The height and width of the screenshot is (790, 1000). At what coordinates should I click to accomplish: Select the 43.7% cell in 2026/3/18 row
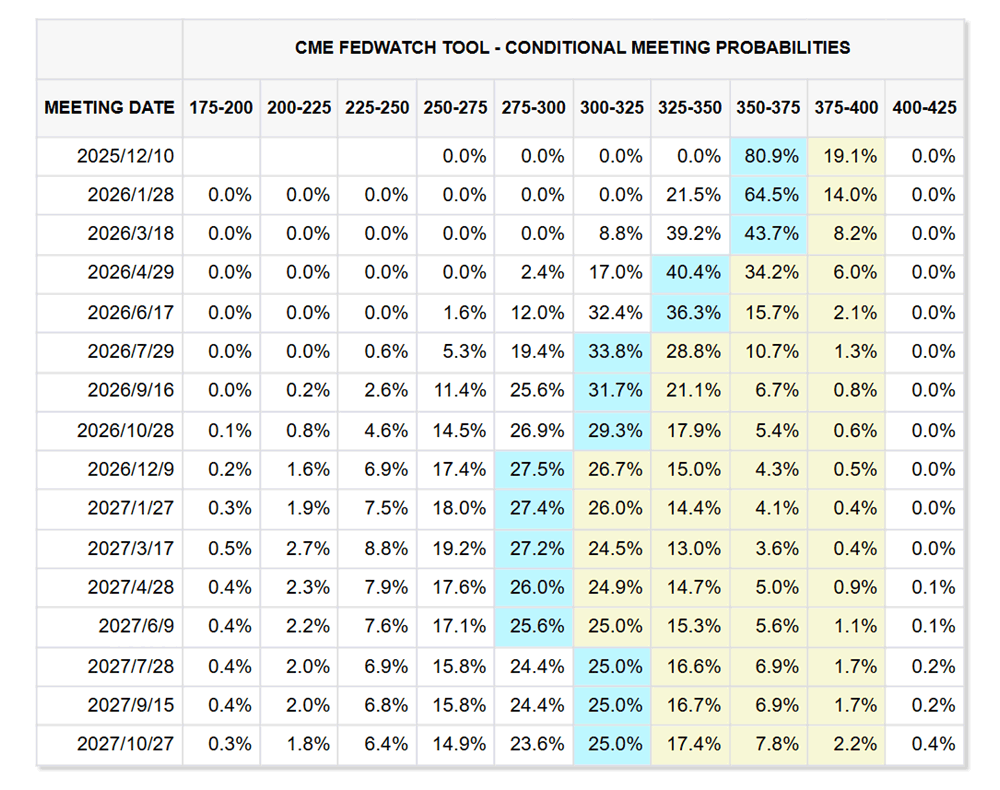[768, 234]
